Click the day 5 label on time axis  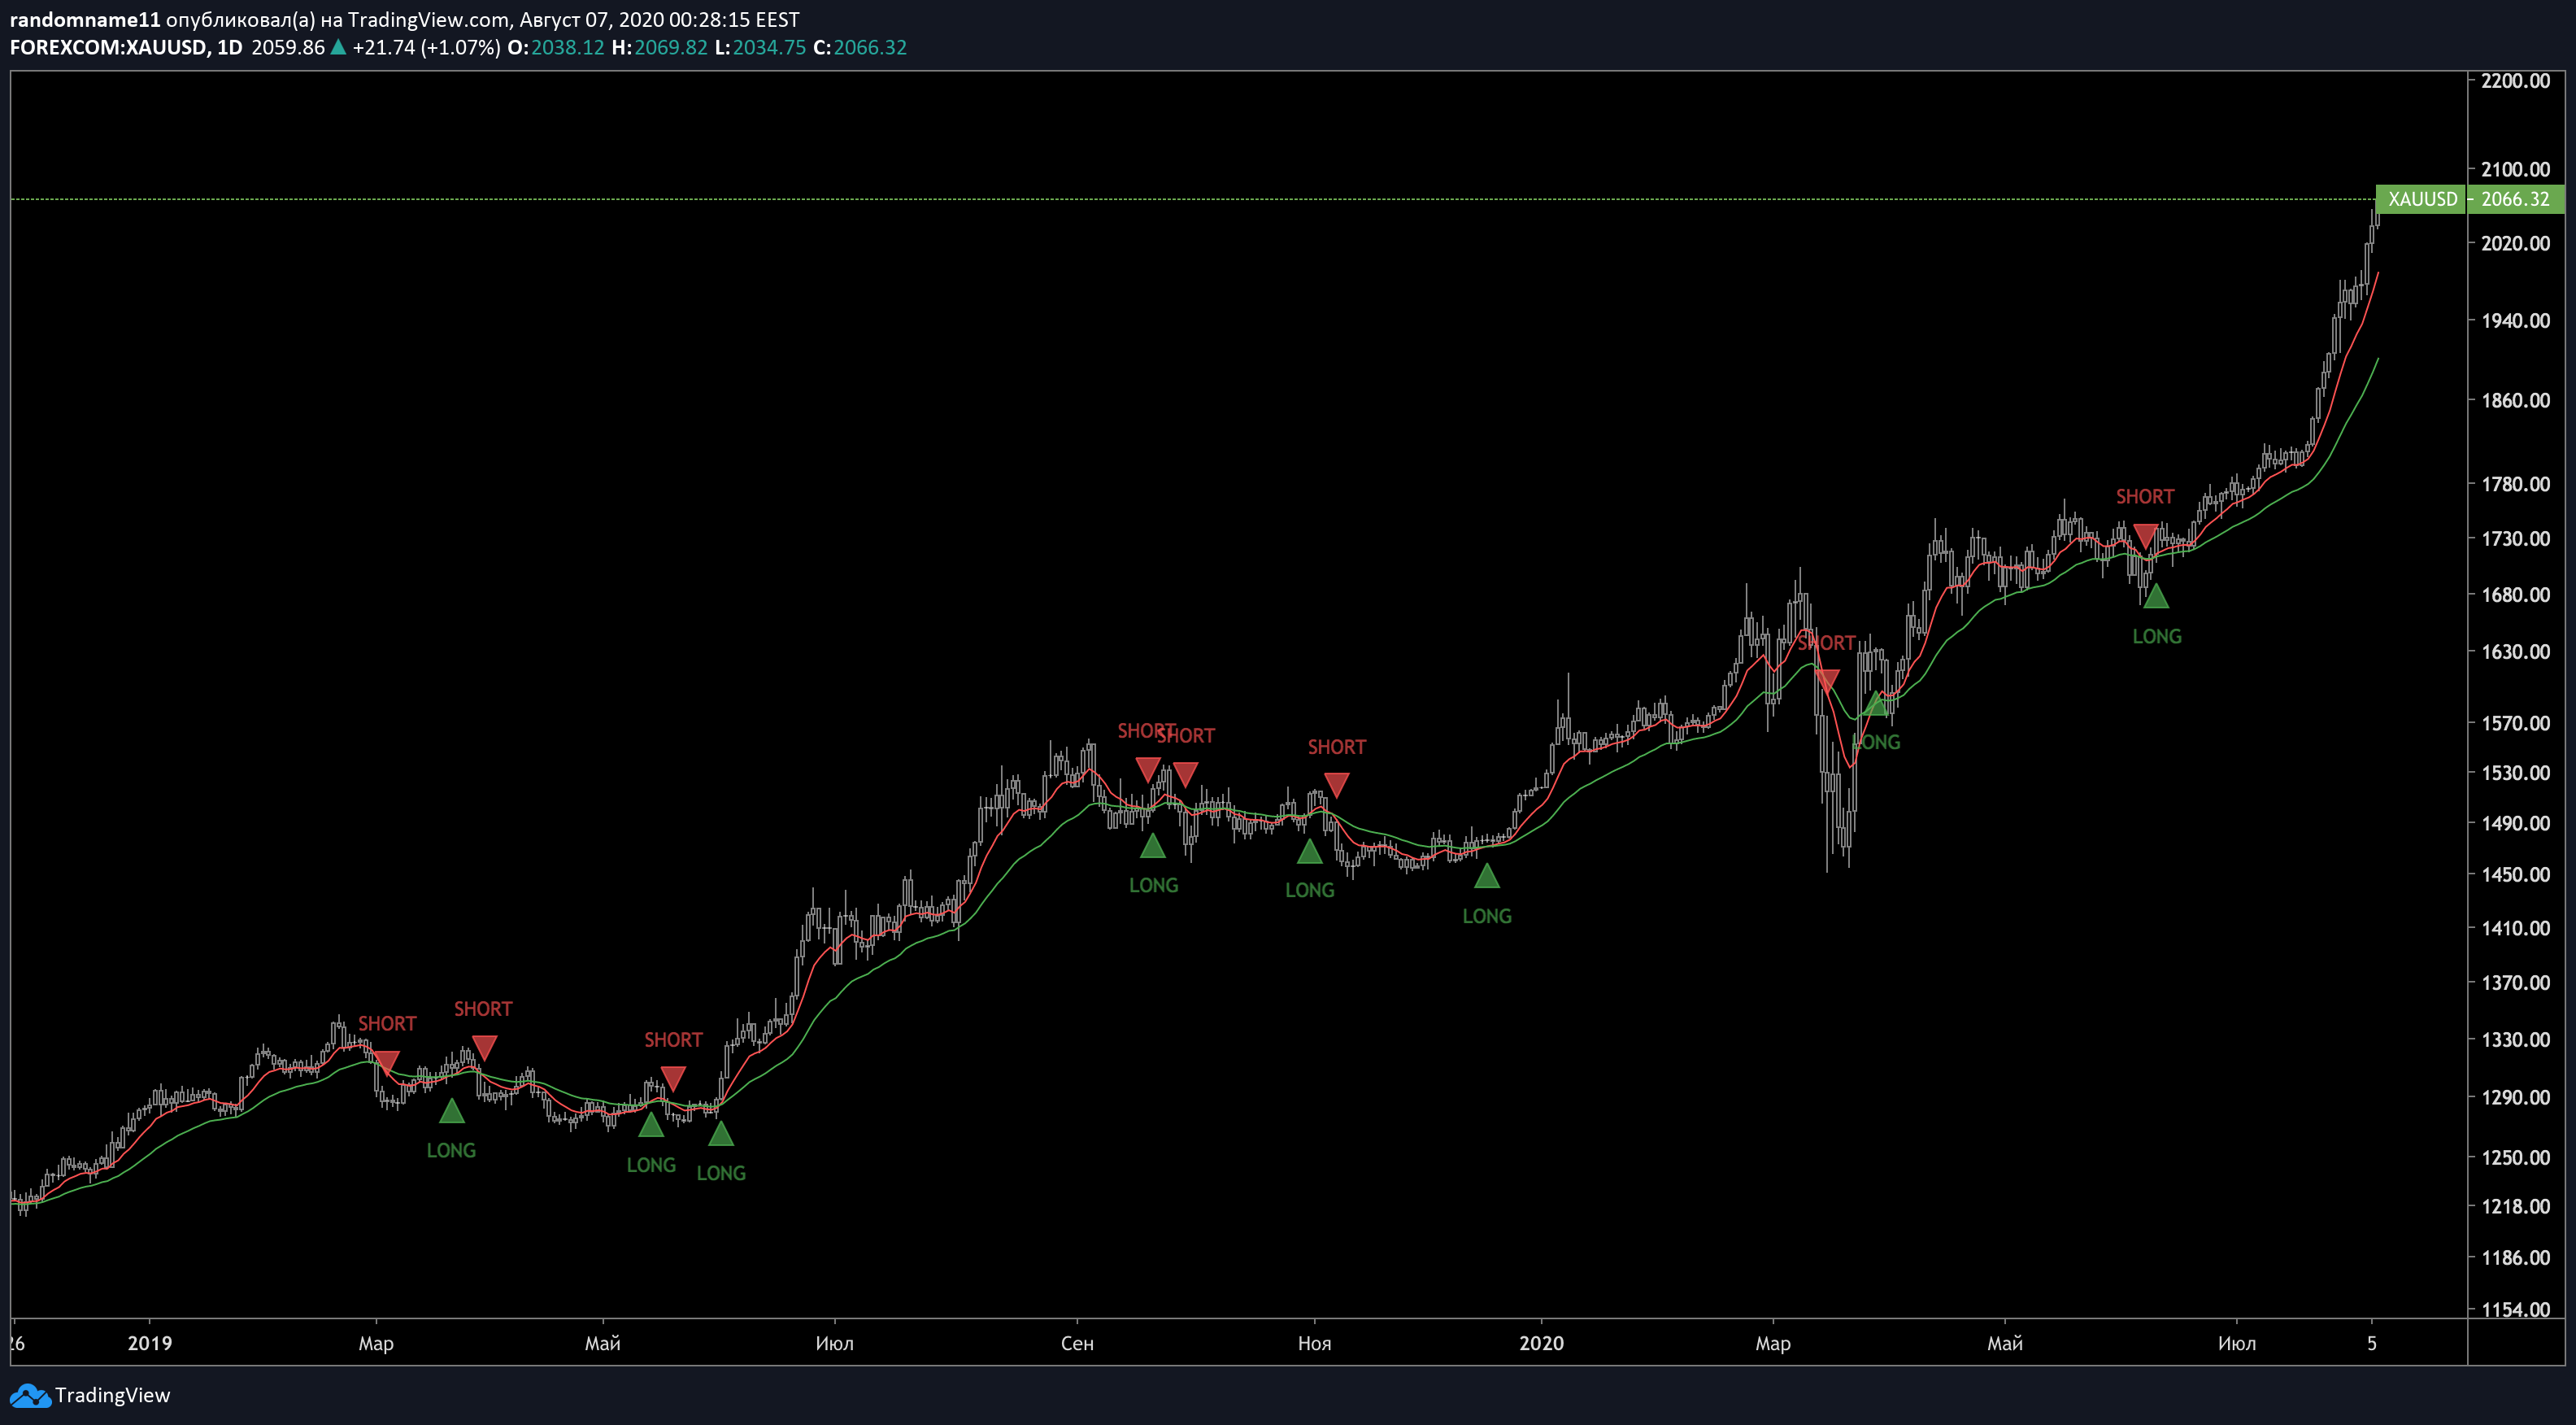(2372, 1343)
